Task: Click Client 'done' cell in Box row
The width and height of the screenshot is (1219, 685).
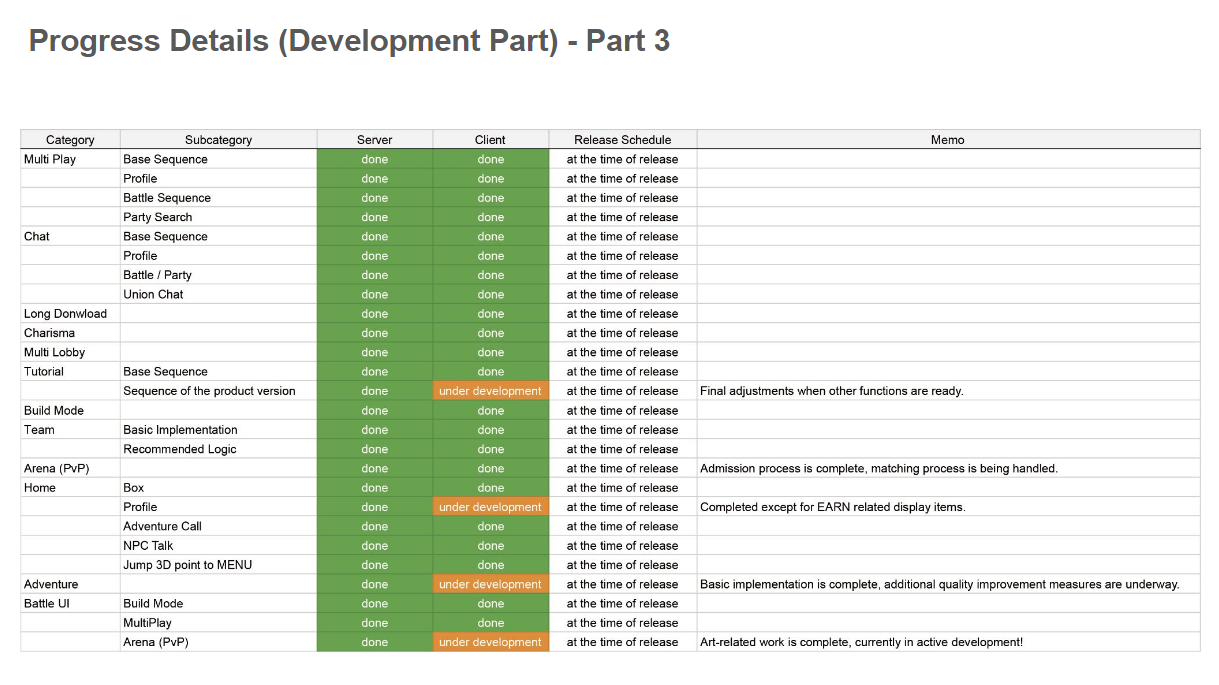Action: 491,488
